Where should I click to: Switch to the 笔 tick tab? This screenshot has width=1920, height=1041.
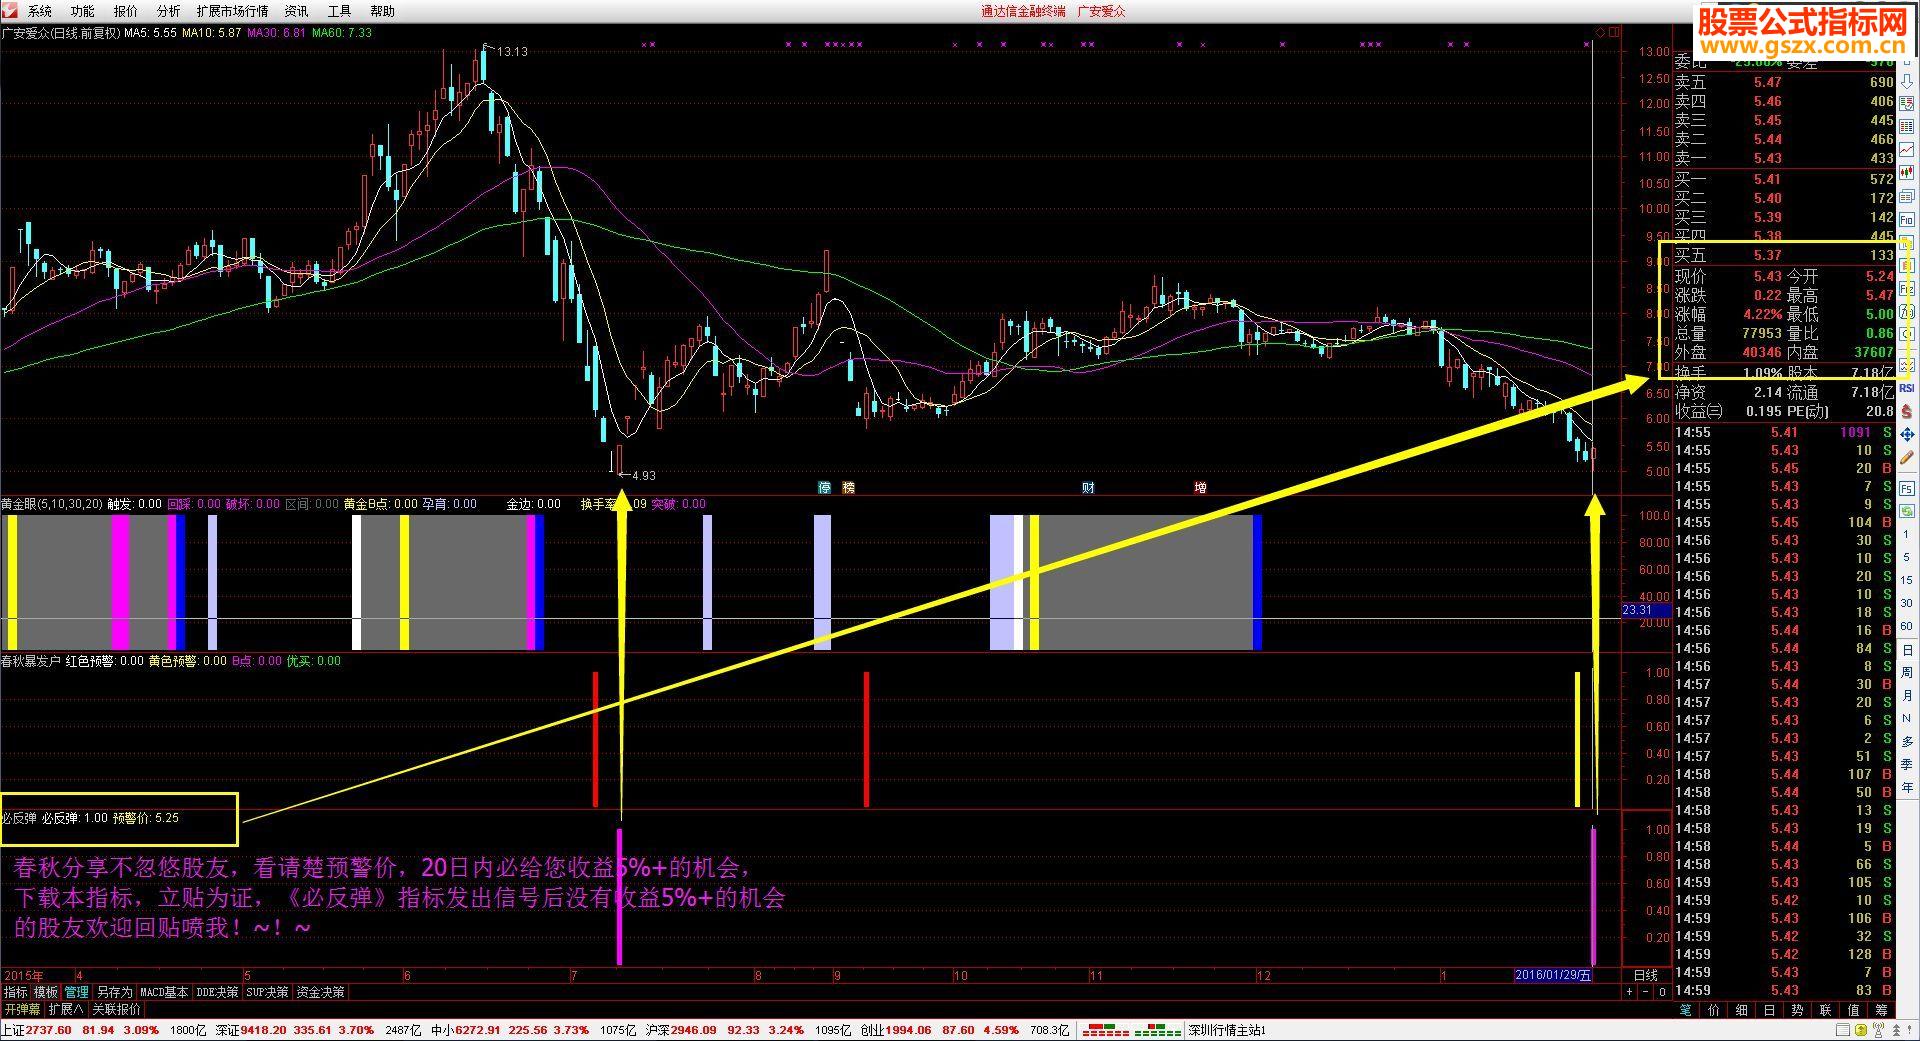tap(1686, 1010)
